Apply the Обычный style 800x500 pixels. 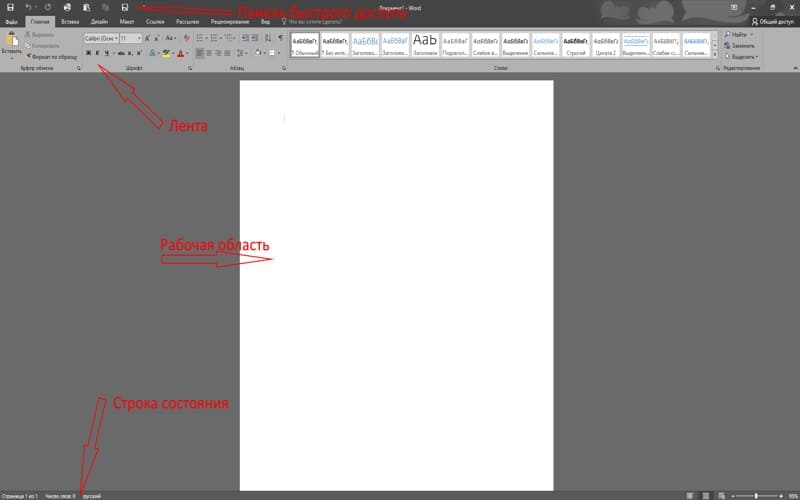[x=305, y=45]
